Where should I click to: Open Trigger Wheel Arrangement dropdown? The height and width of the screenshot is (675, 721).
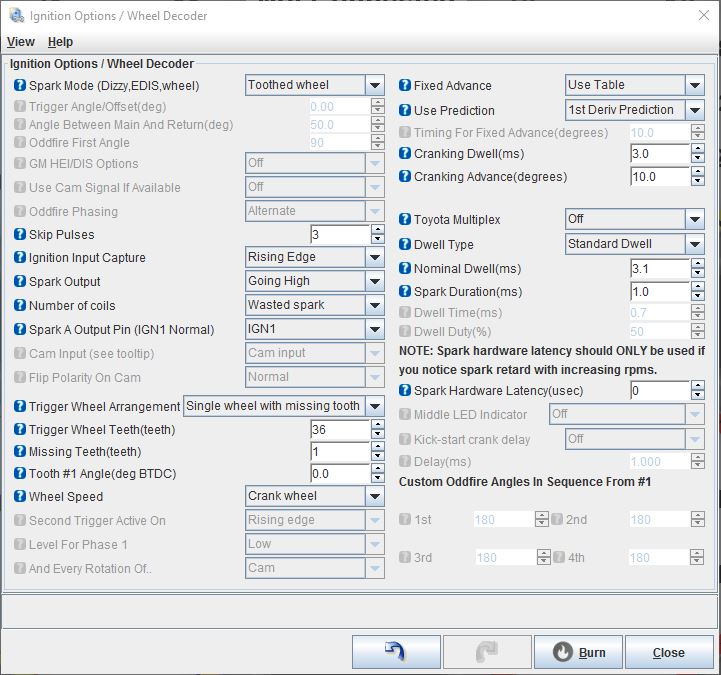(x=284, y=406)
